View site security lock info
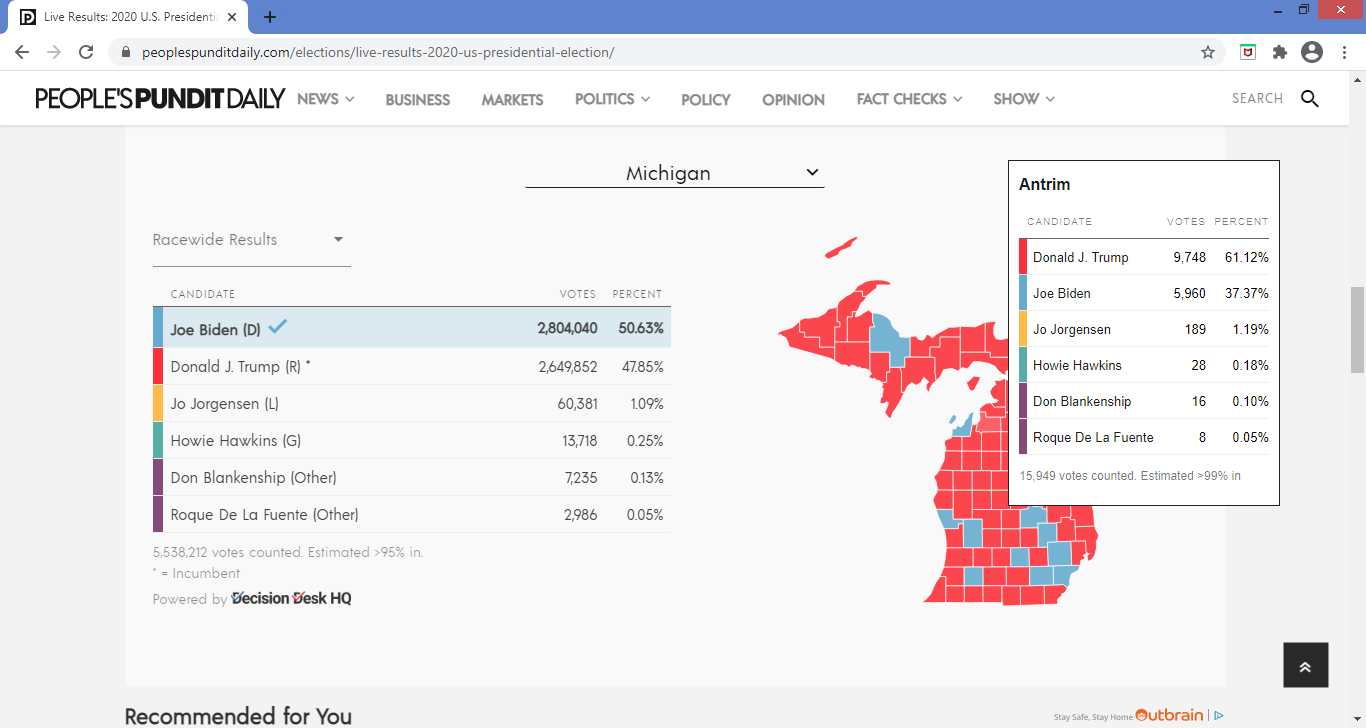Image resolution: width=1366 pixels, height=728 pixels. [x=125, y=52]
